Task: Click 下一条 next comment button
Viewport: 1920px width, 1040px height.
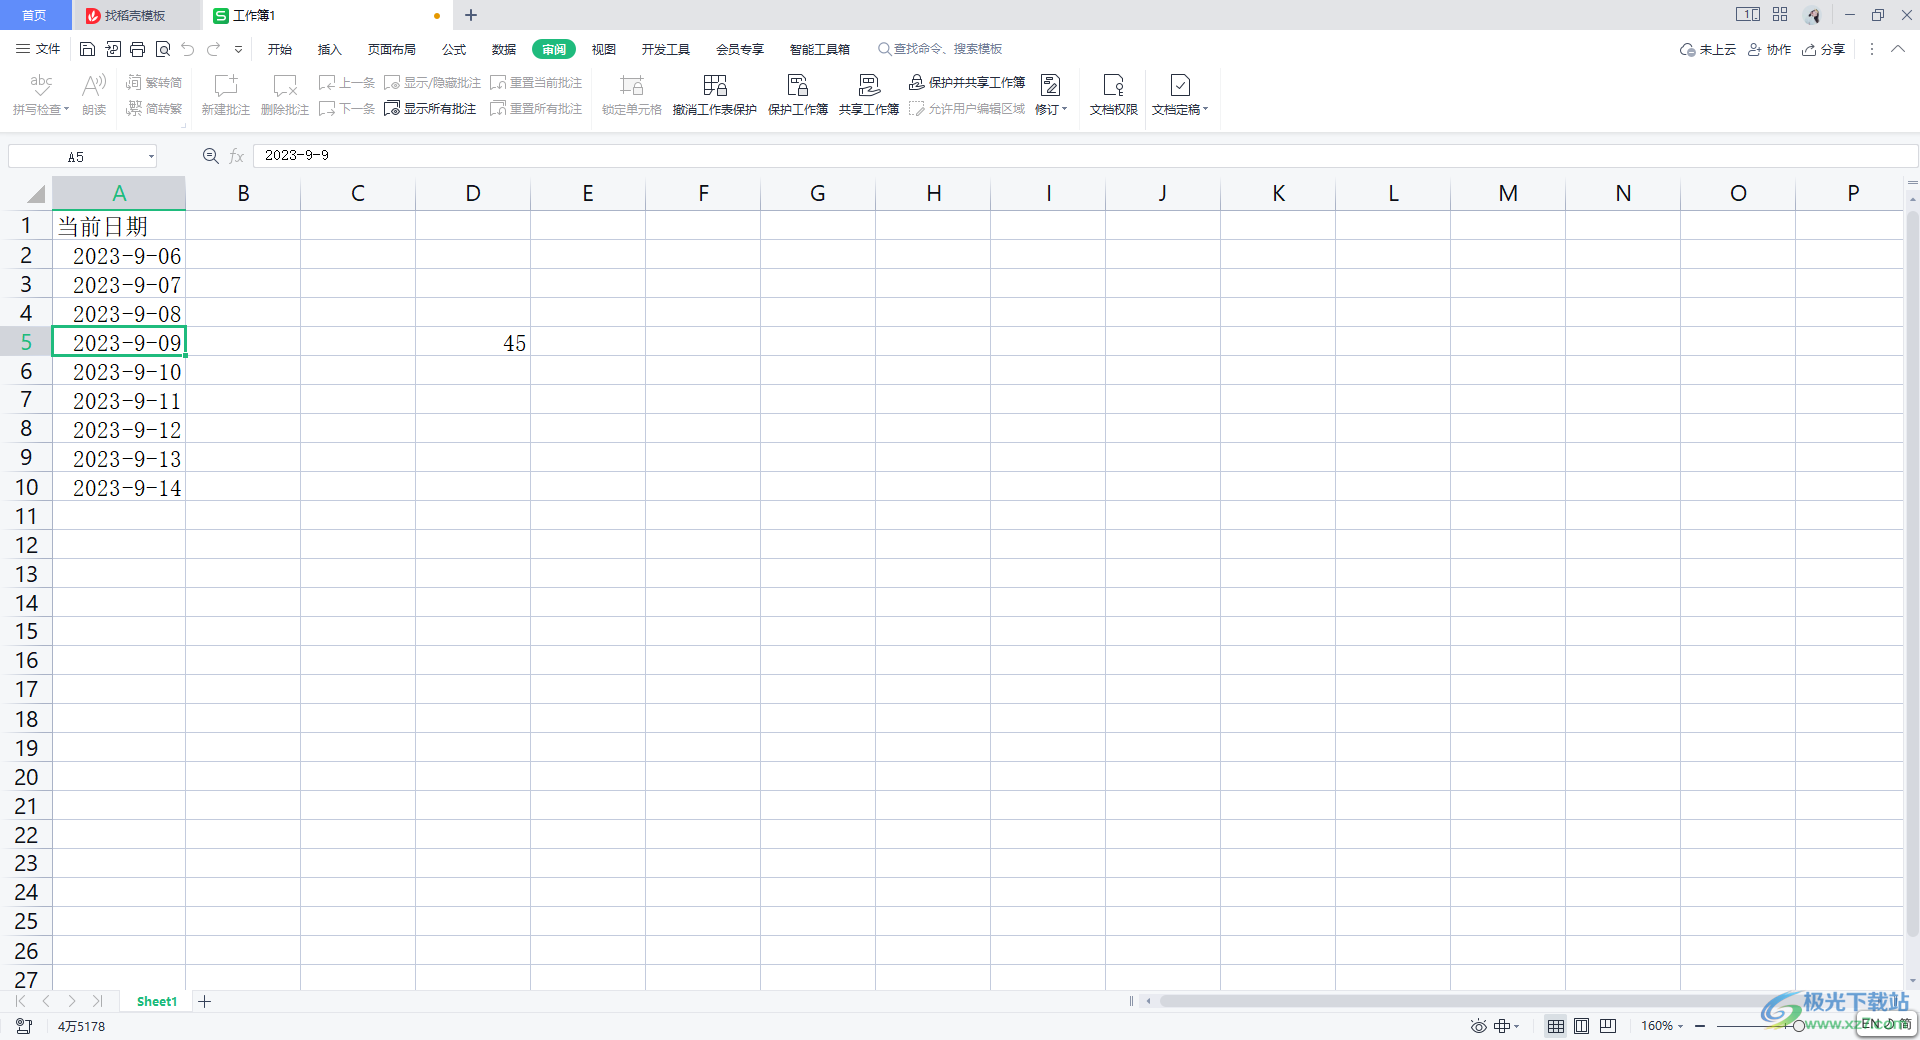Action: [347, 108]
